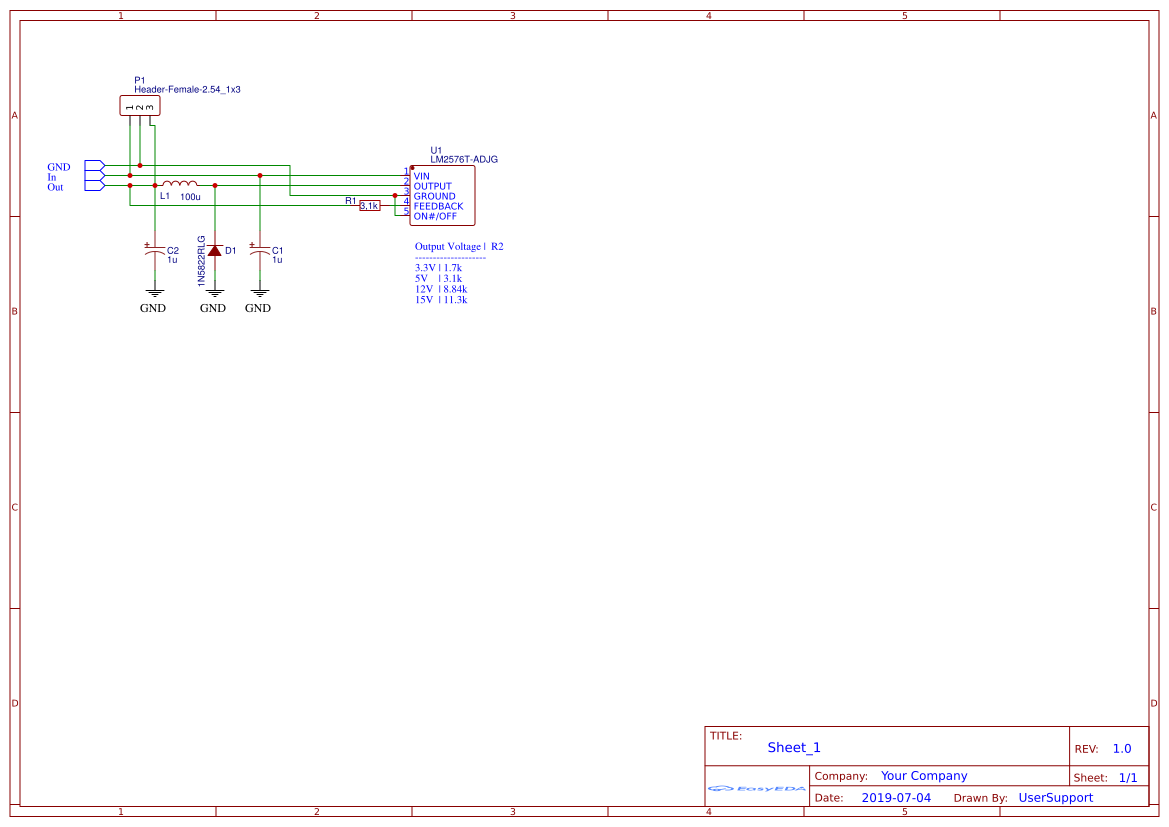The image size is (1169, 827).
Task: Select the diode D1 1N5822RLG symbol
Action: coord(214,250)
